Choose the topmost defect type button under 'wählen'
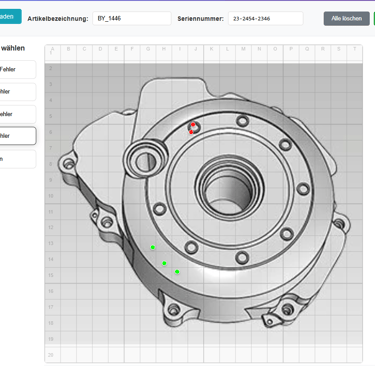Screen dimensions: 375x366 (17, 69)
